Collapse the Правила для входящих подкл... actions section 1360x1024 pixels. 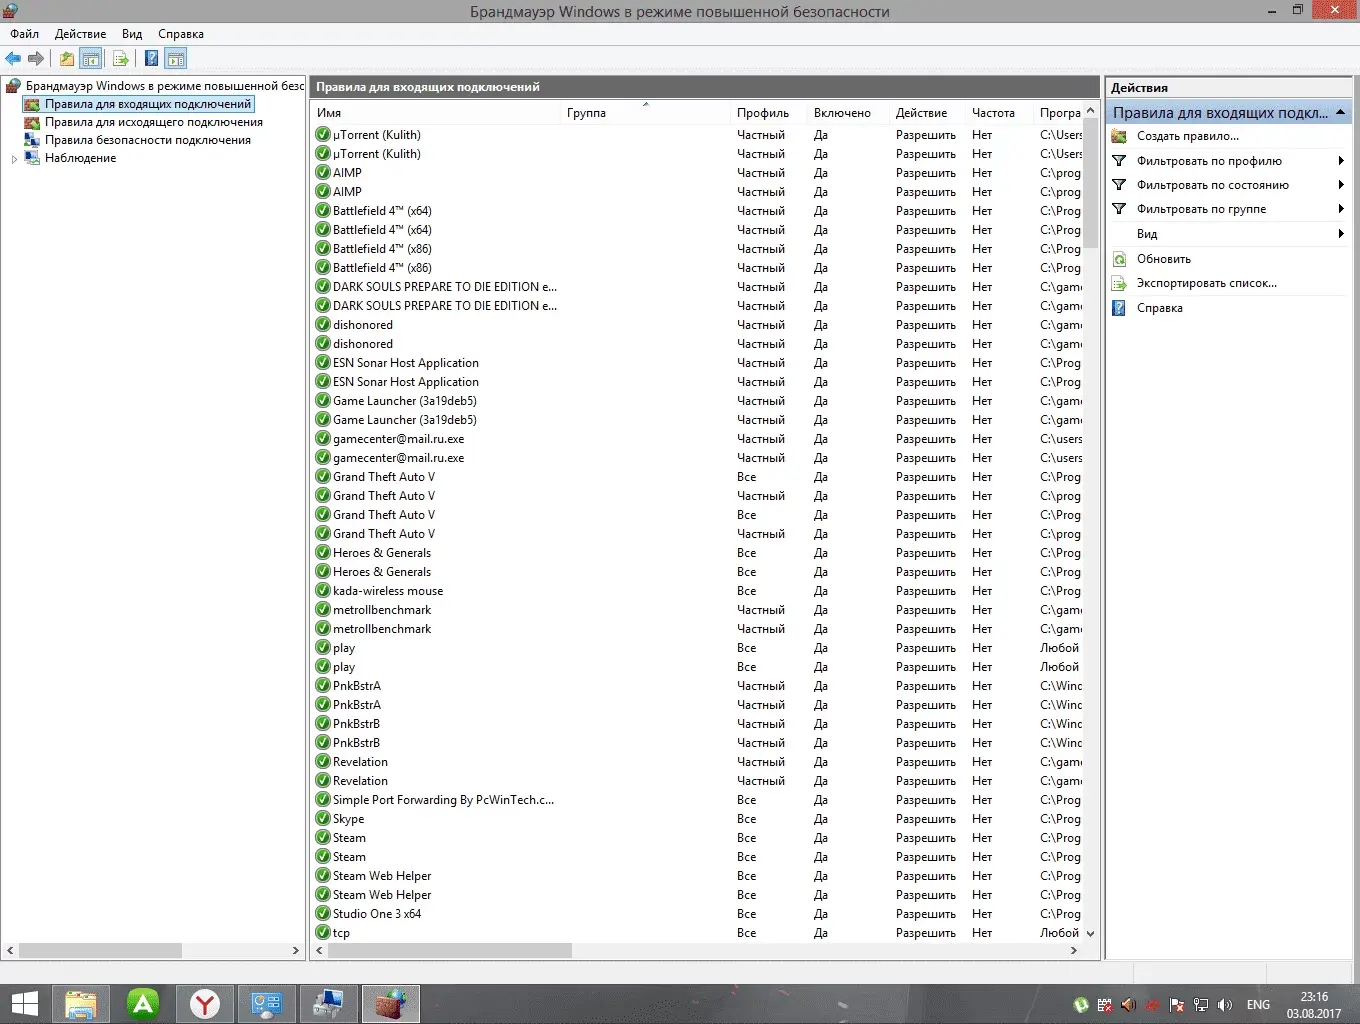coord(1341,113)
